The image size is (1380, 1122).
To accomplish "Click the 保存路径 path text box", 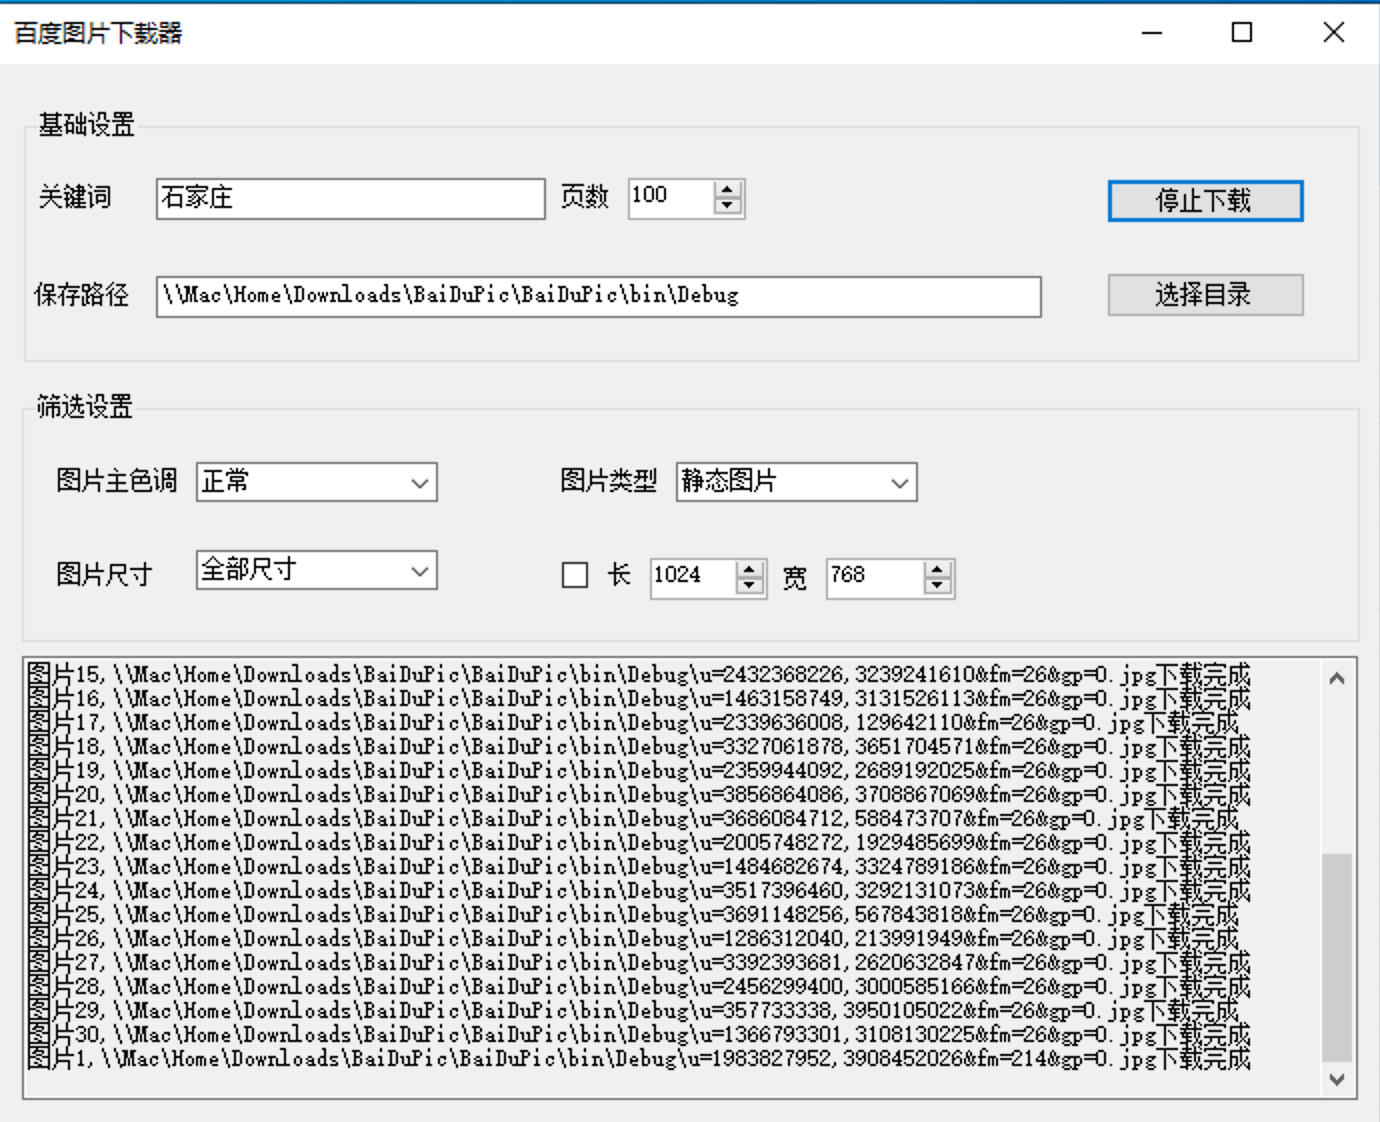I will point(599,297).
